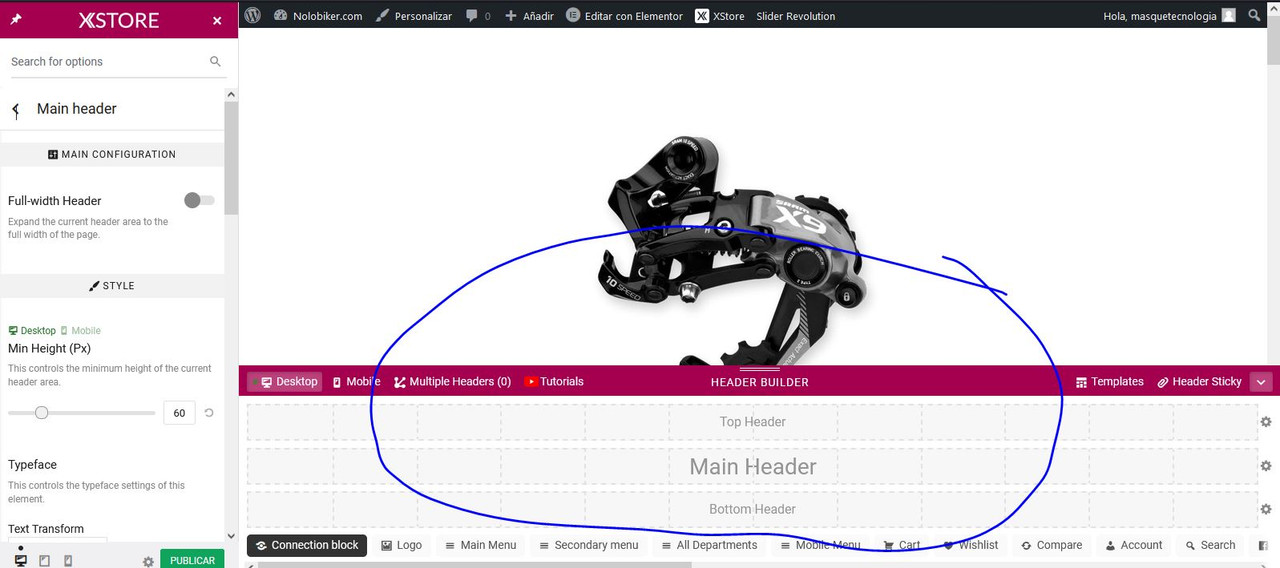The image size is (1280, 568).
Task: Click the search magnifier in options field
Action: (215, 62)
